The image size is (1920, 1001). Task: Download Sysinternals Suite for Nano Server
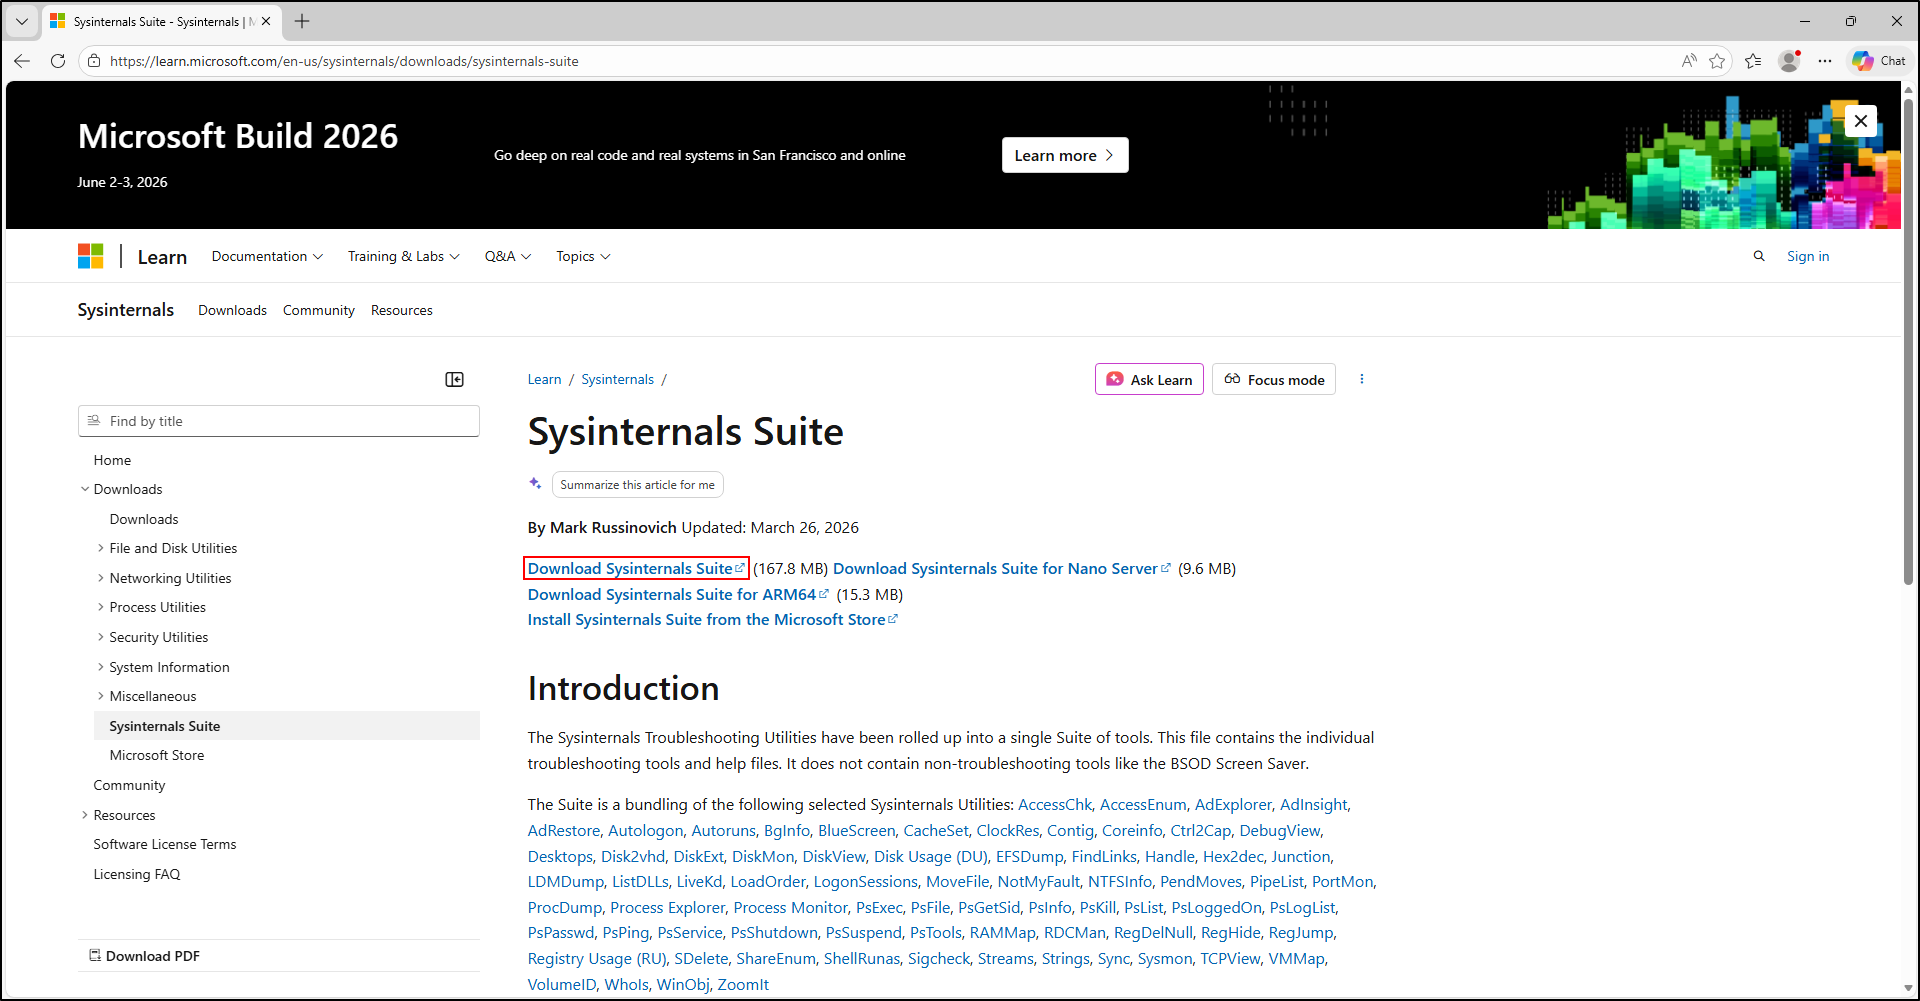[1001, 568]
